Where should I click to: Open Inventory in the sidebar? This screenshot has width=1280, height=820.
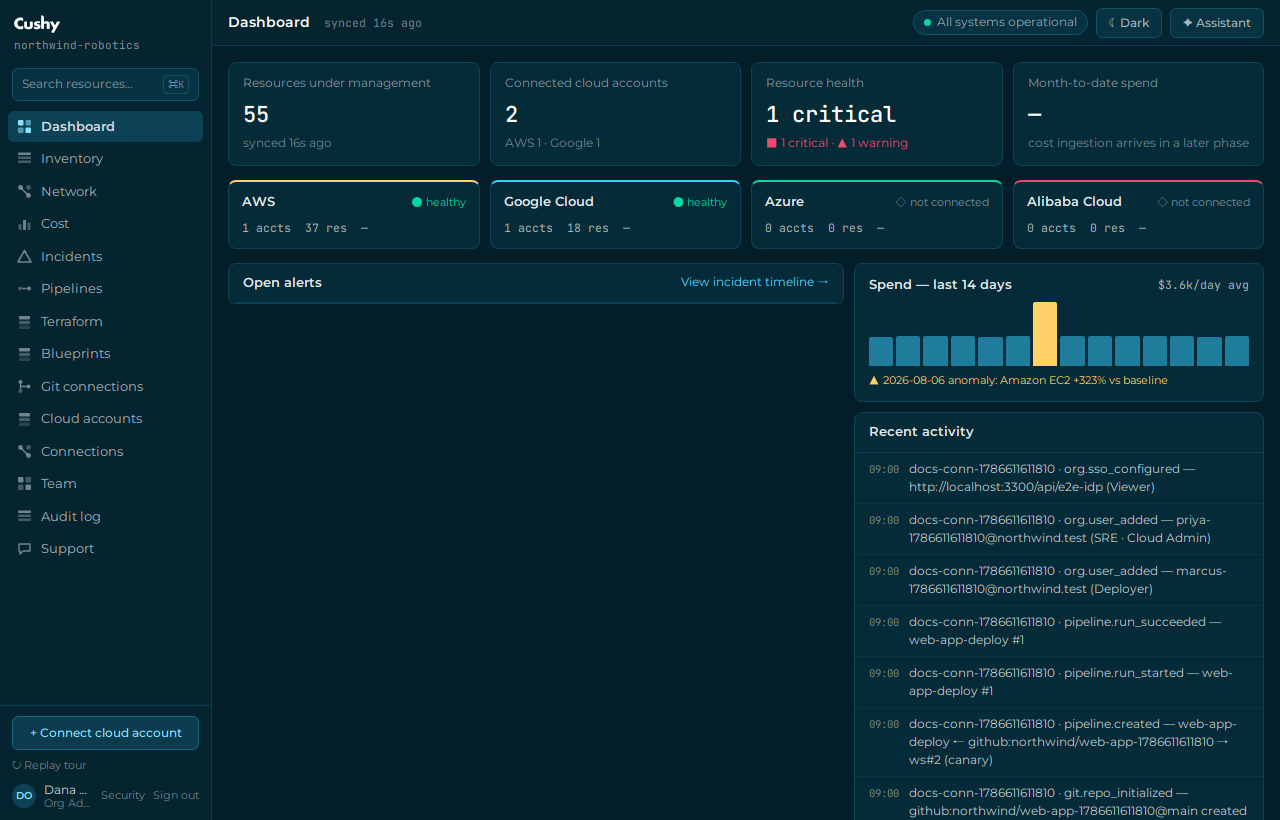coord(105,159)
